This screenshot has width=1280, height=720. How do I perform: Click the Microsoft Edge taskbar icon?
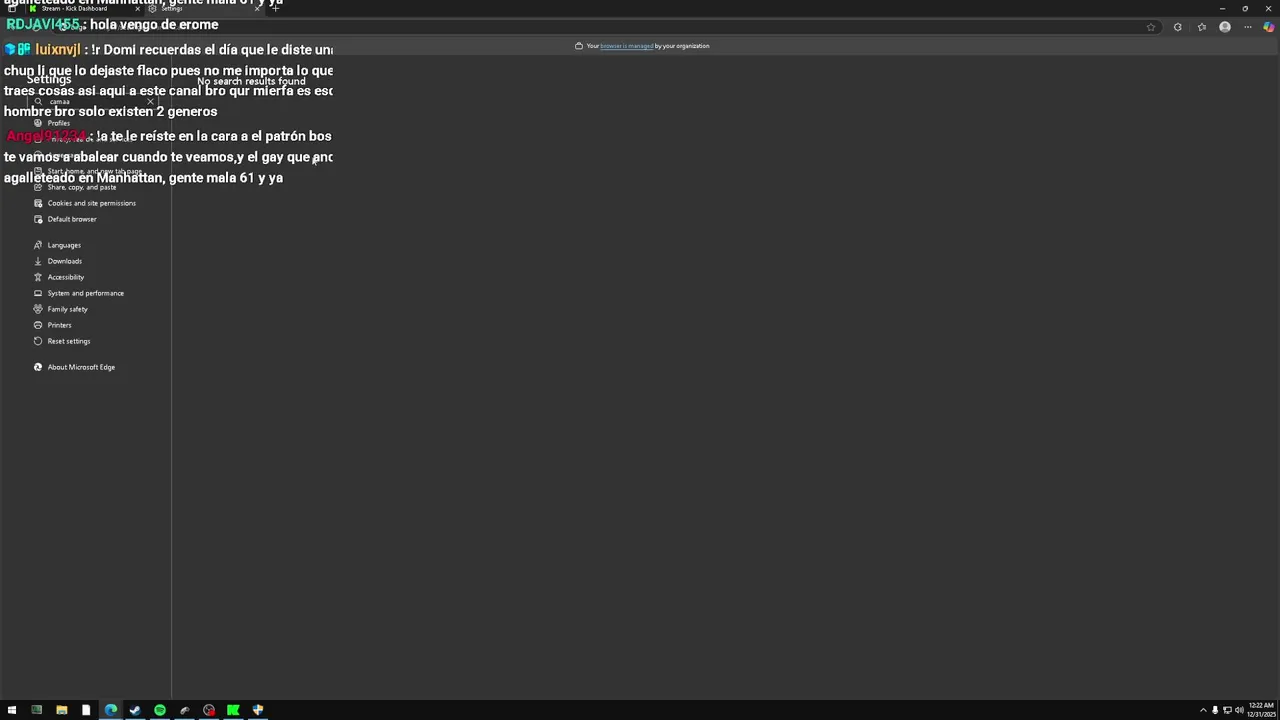pos(110,710)
